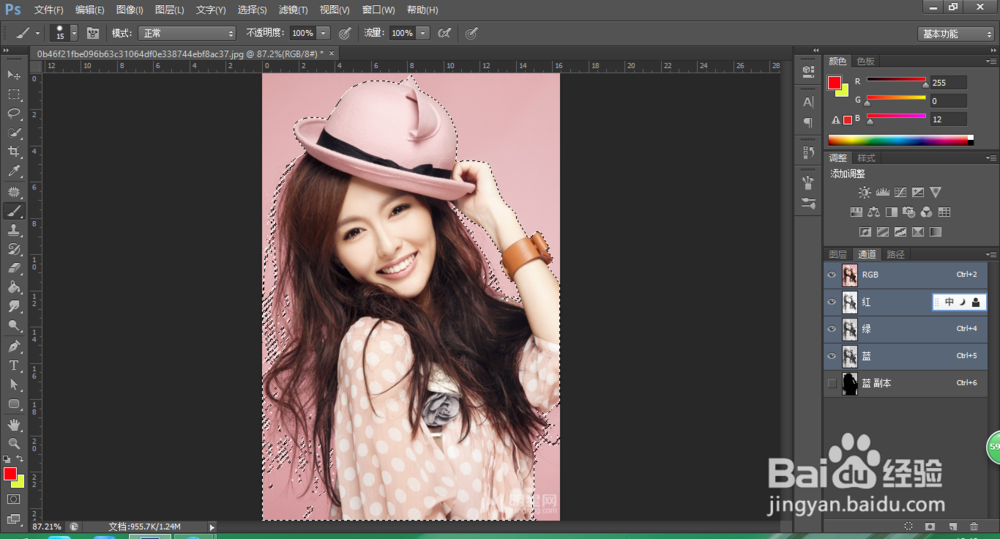This screenshot has width=1000, height=539.
Task: Select the Pen tool
Action: tap(13, 346)
